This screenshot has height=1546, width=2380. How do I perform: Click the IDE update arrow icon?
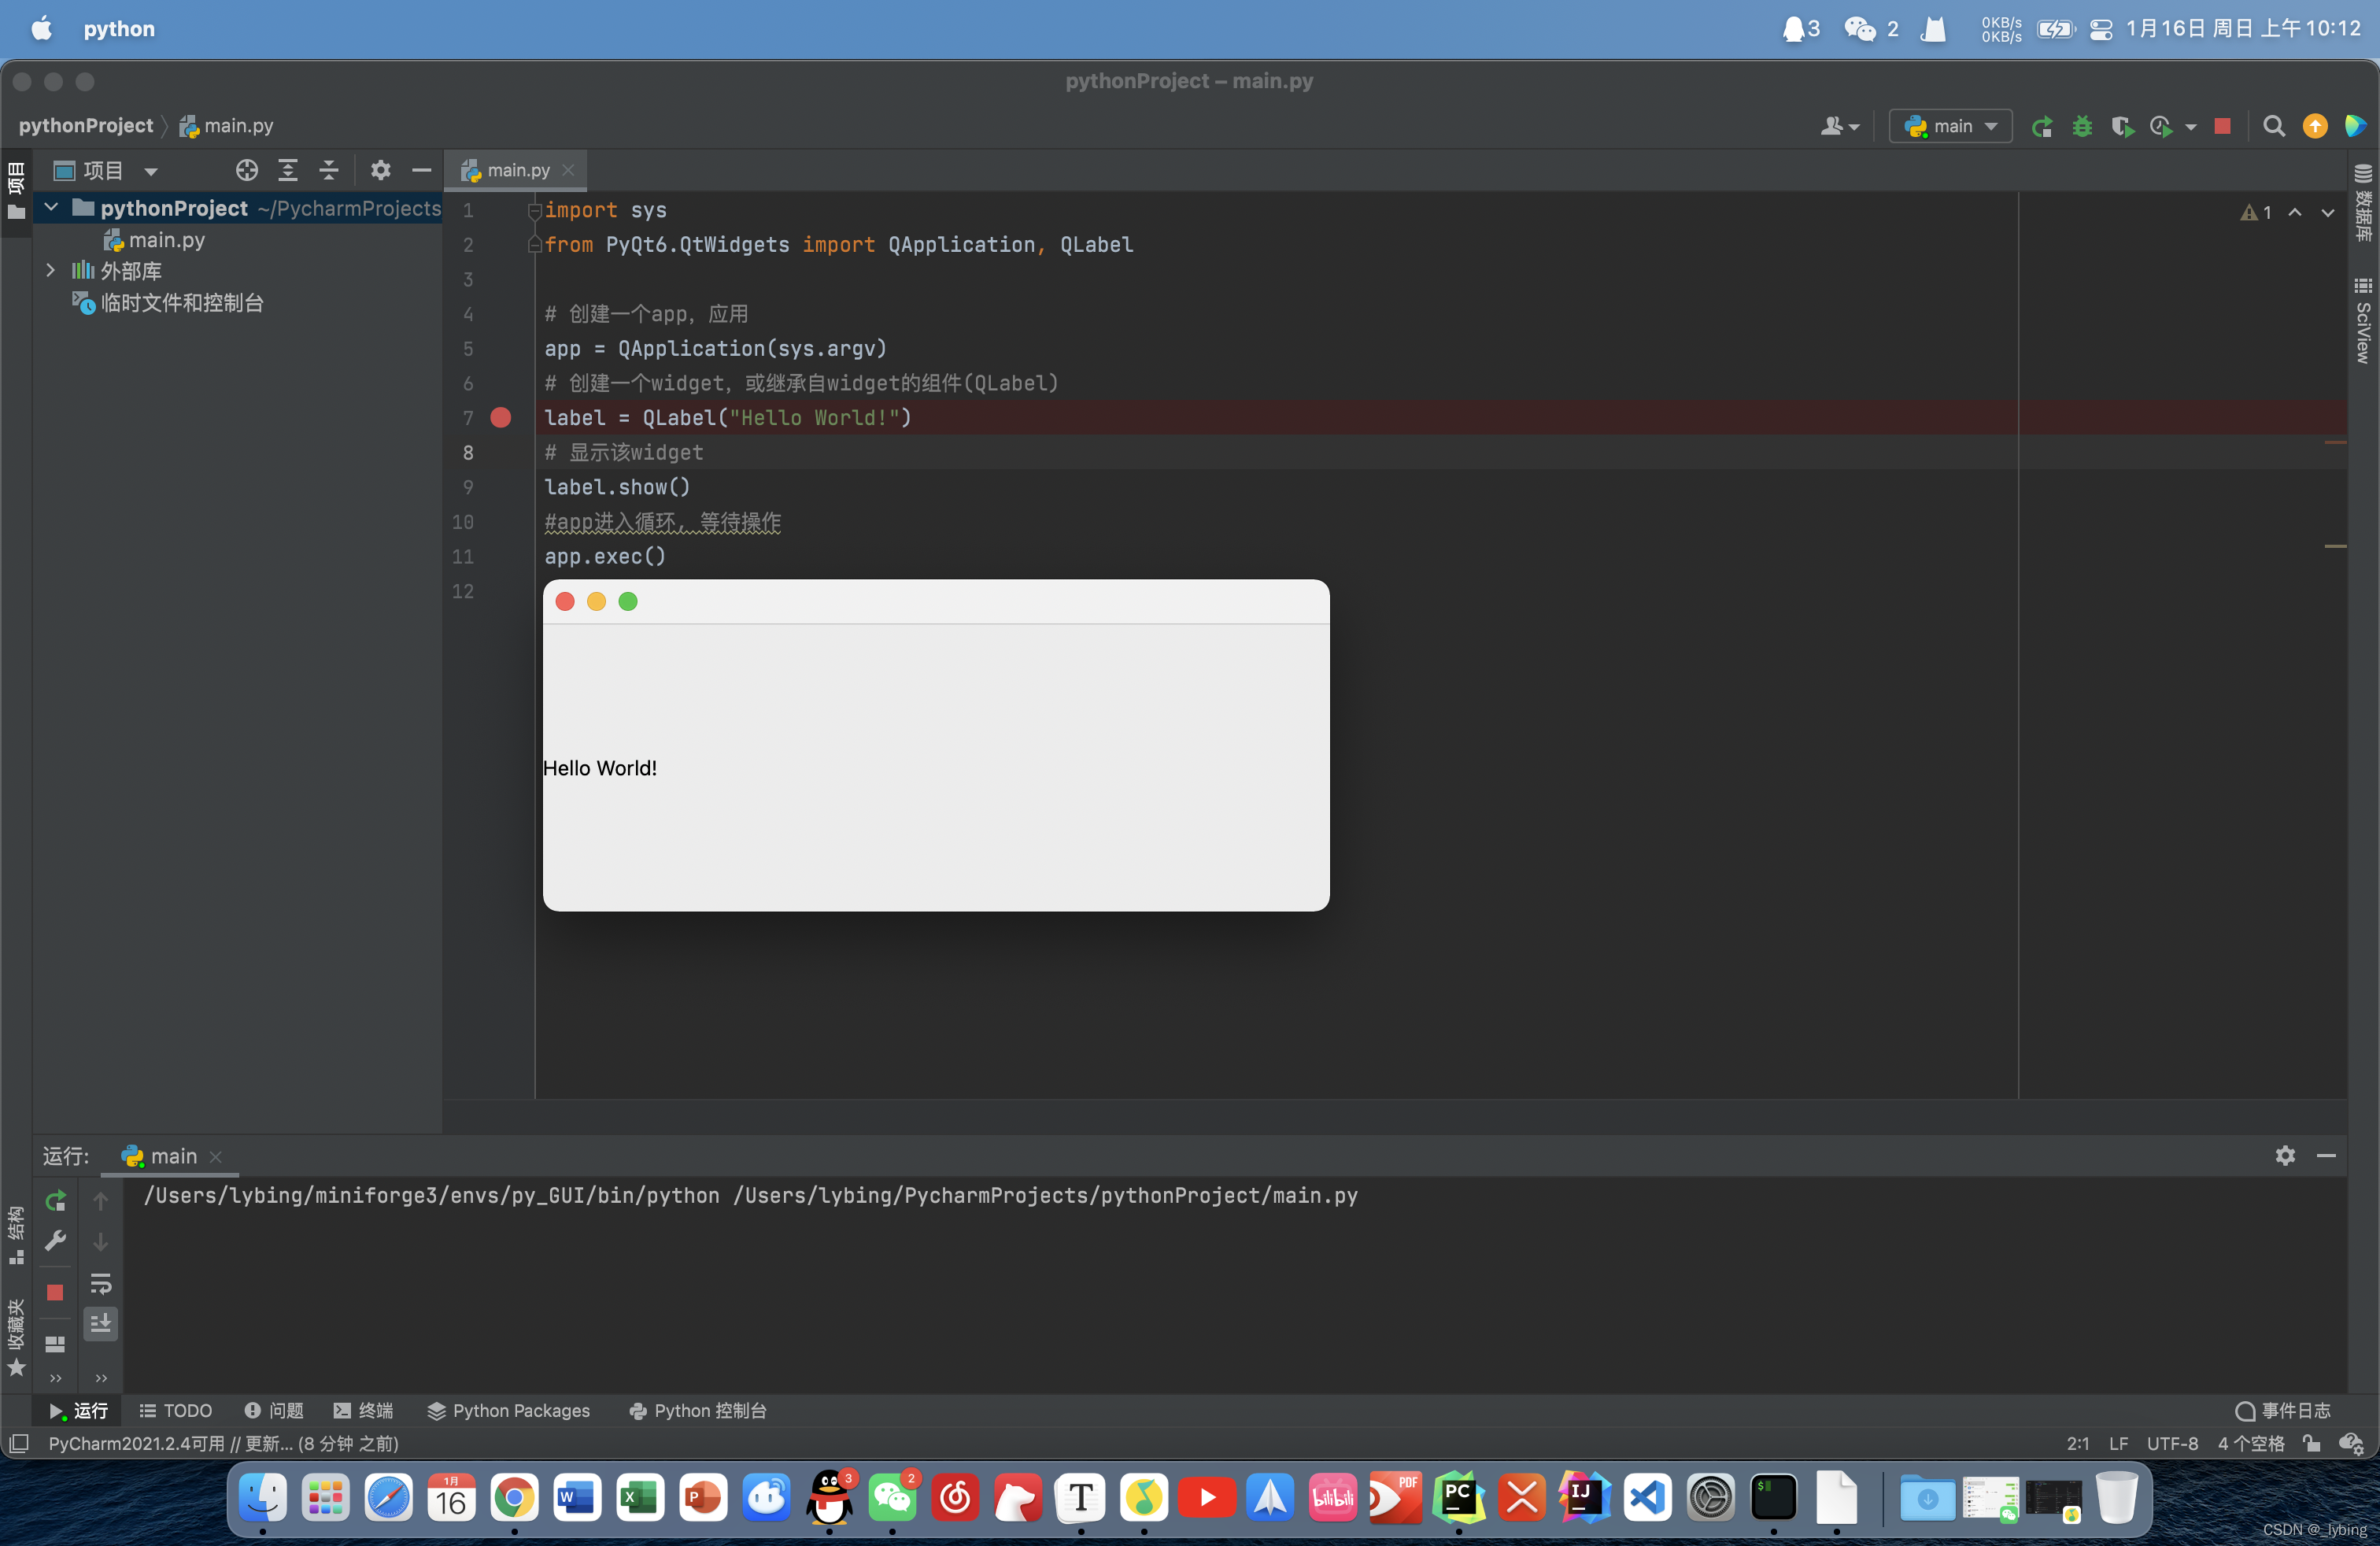point(2315,126)
